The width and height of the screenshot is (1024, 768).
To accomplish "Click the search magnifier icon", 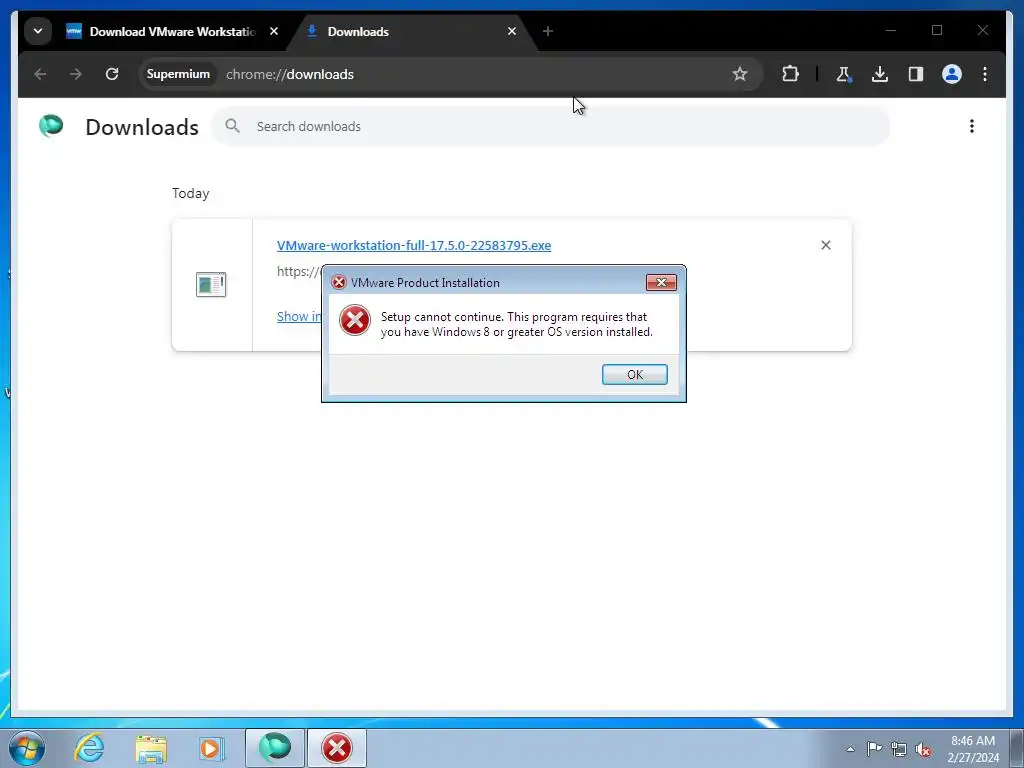I will [232, 125].
